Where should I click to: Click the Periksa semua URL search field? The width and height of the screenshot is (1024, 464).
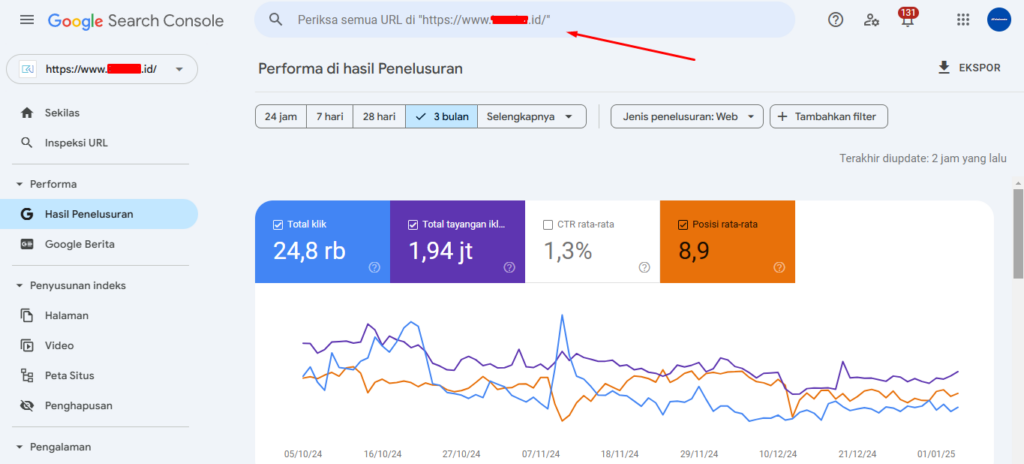pyautogui.click(x=524, y=20)
